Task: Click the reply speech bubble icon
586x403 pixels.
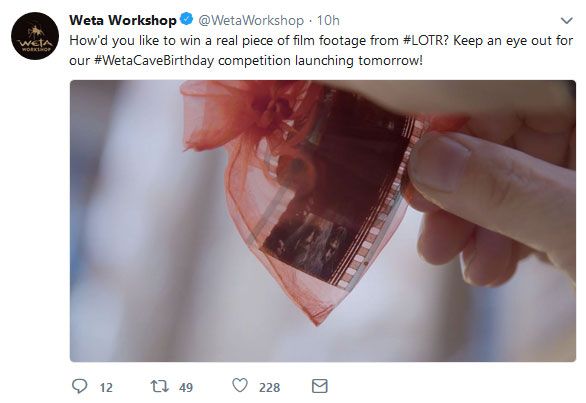Action: click(x=79, y=386)
